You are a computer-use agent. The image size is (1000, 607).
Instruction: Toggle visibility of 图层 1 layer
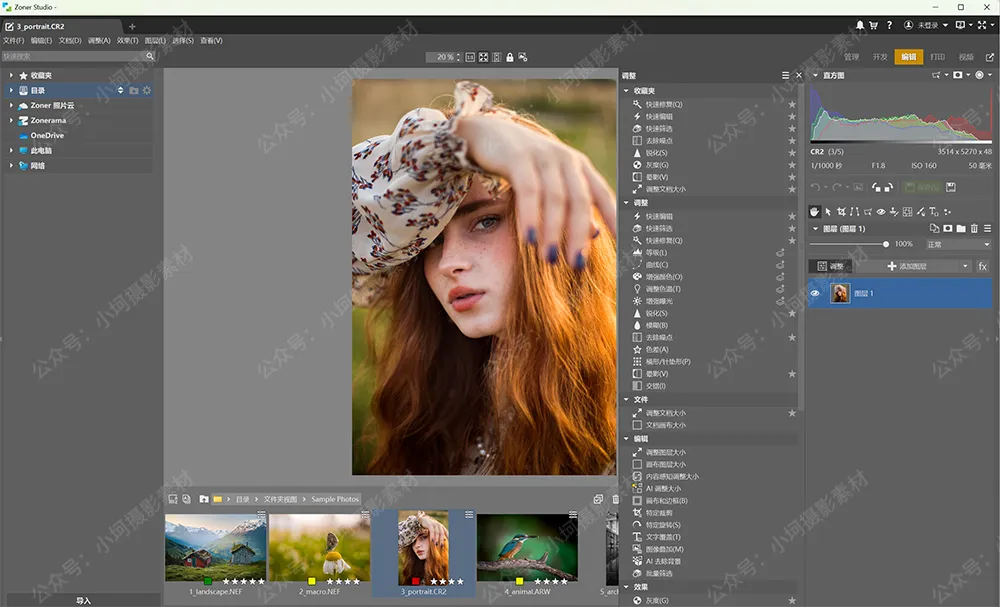pyautogui.click(x=815, y=293)
